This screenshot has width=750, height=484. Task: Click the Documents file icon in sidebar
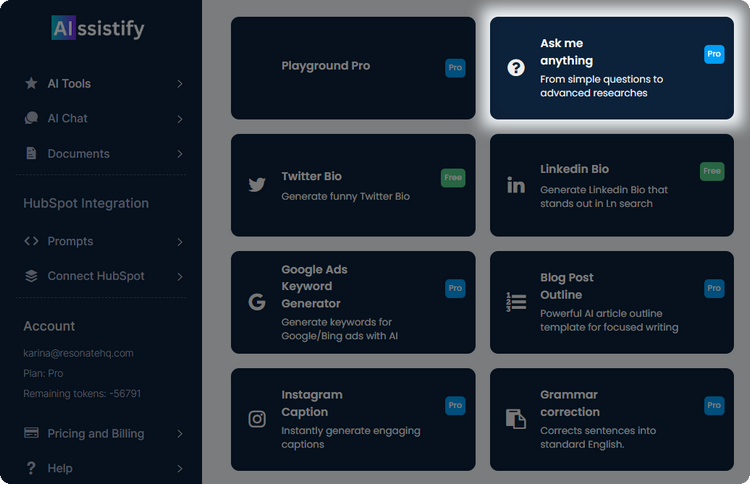(31, 154)
